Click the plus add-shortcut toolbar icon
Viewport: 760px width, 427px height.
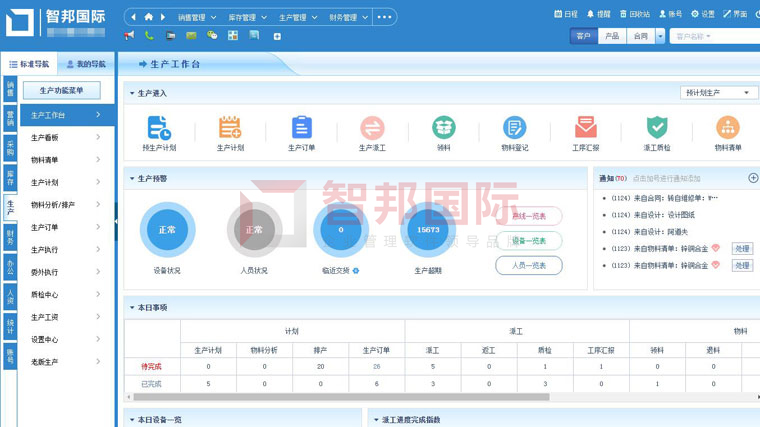pos(277,36)
